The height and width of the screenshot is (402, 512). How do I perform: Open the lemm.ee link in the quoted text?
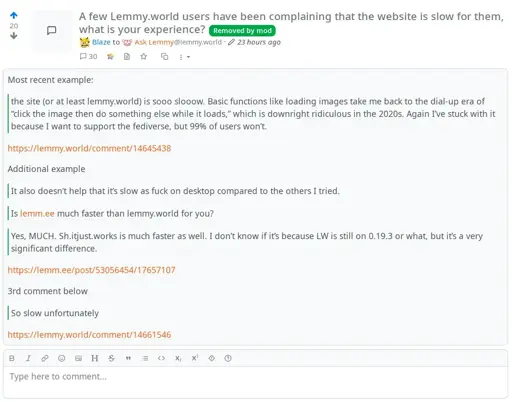tap(37, 213)
